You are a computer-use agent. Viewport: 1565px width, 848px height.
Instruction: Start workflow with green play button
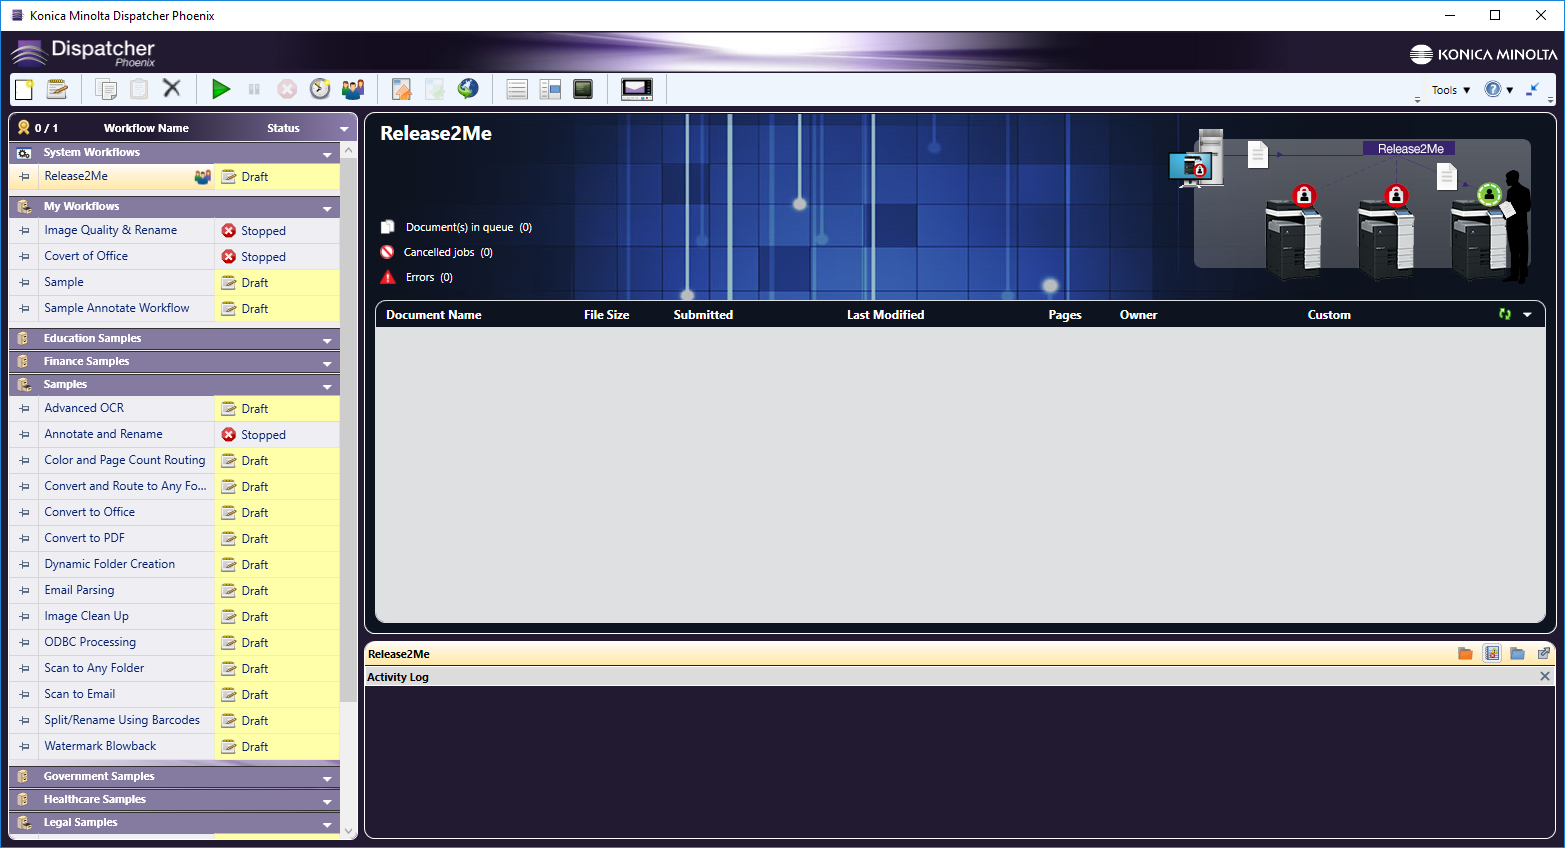[221, 90]
